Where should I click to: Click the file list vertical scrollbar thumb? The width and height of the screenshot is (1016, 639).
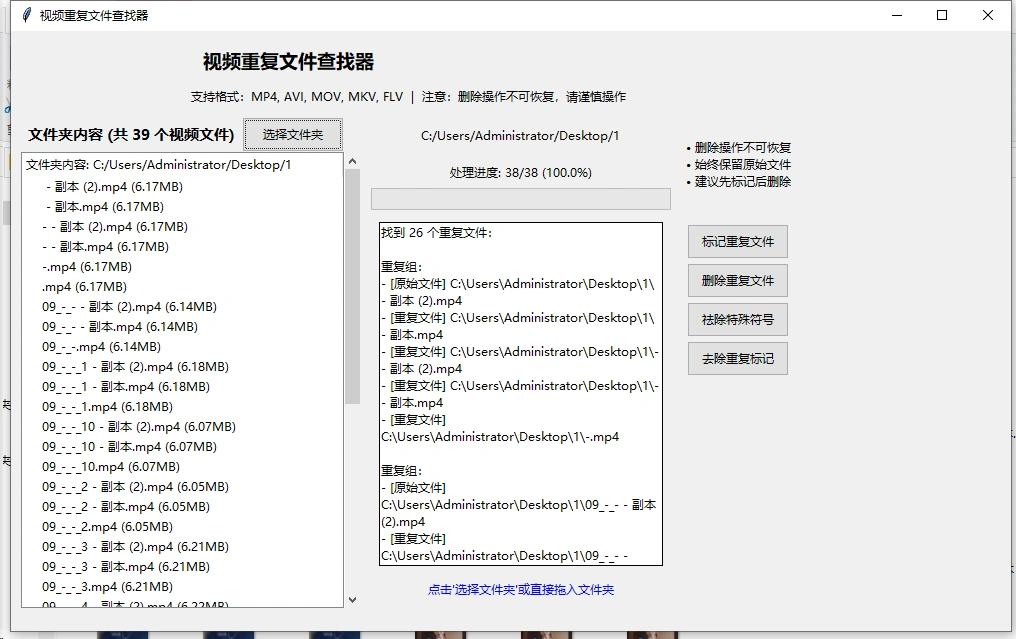click(x=351, y=285)
